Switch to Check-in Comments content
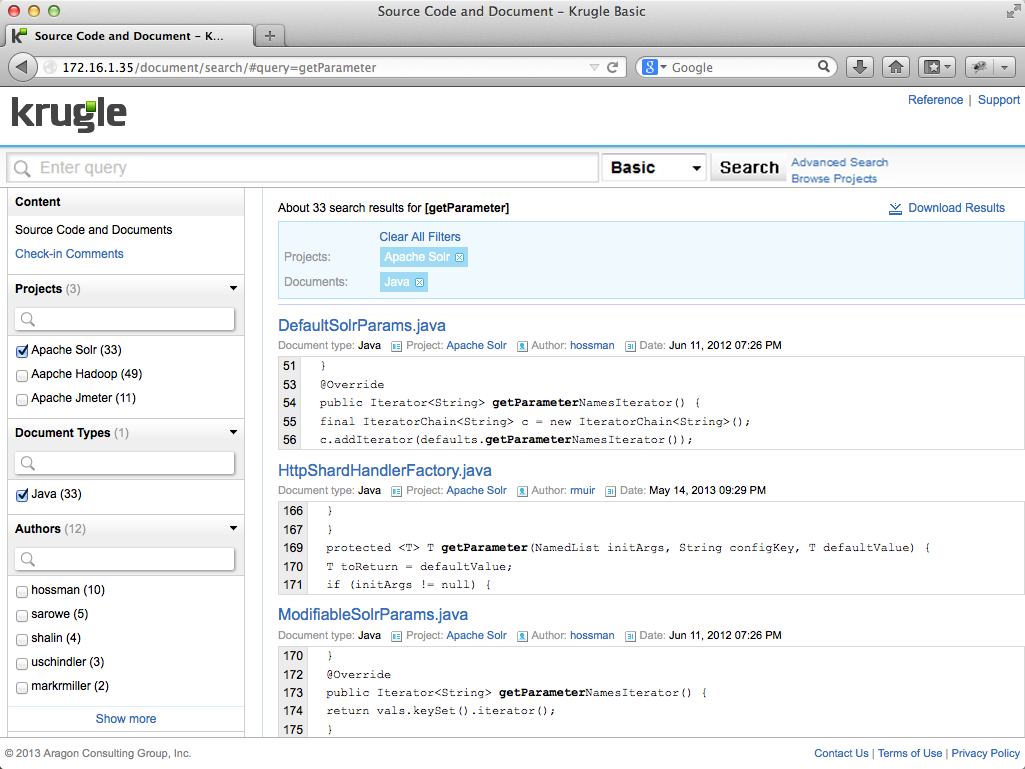Image resolution: width=1025 pixels, height=769 pixels. [x=69, y=254]
